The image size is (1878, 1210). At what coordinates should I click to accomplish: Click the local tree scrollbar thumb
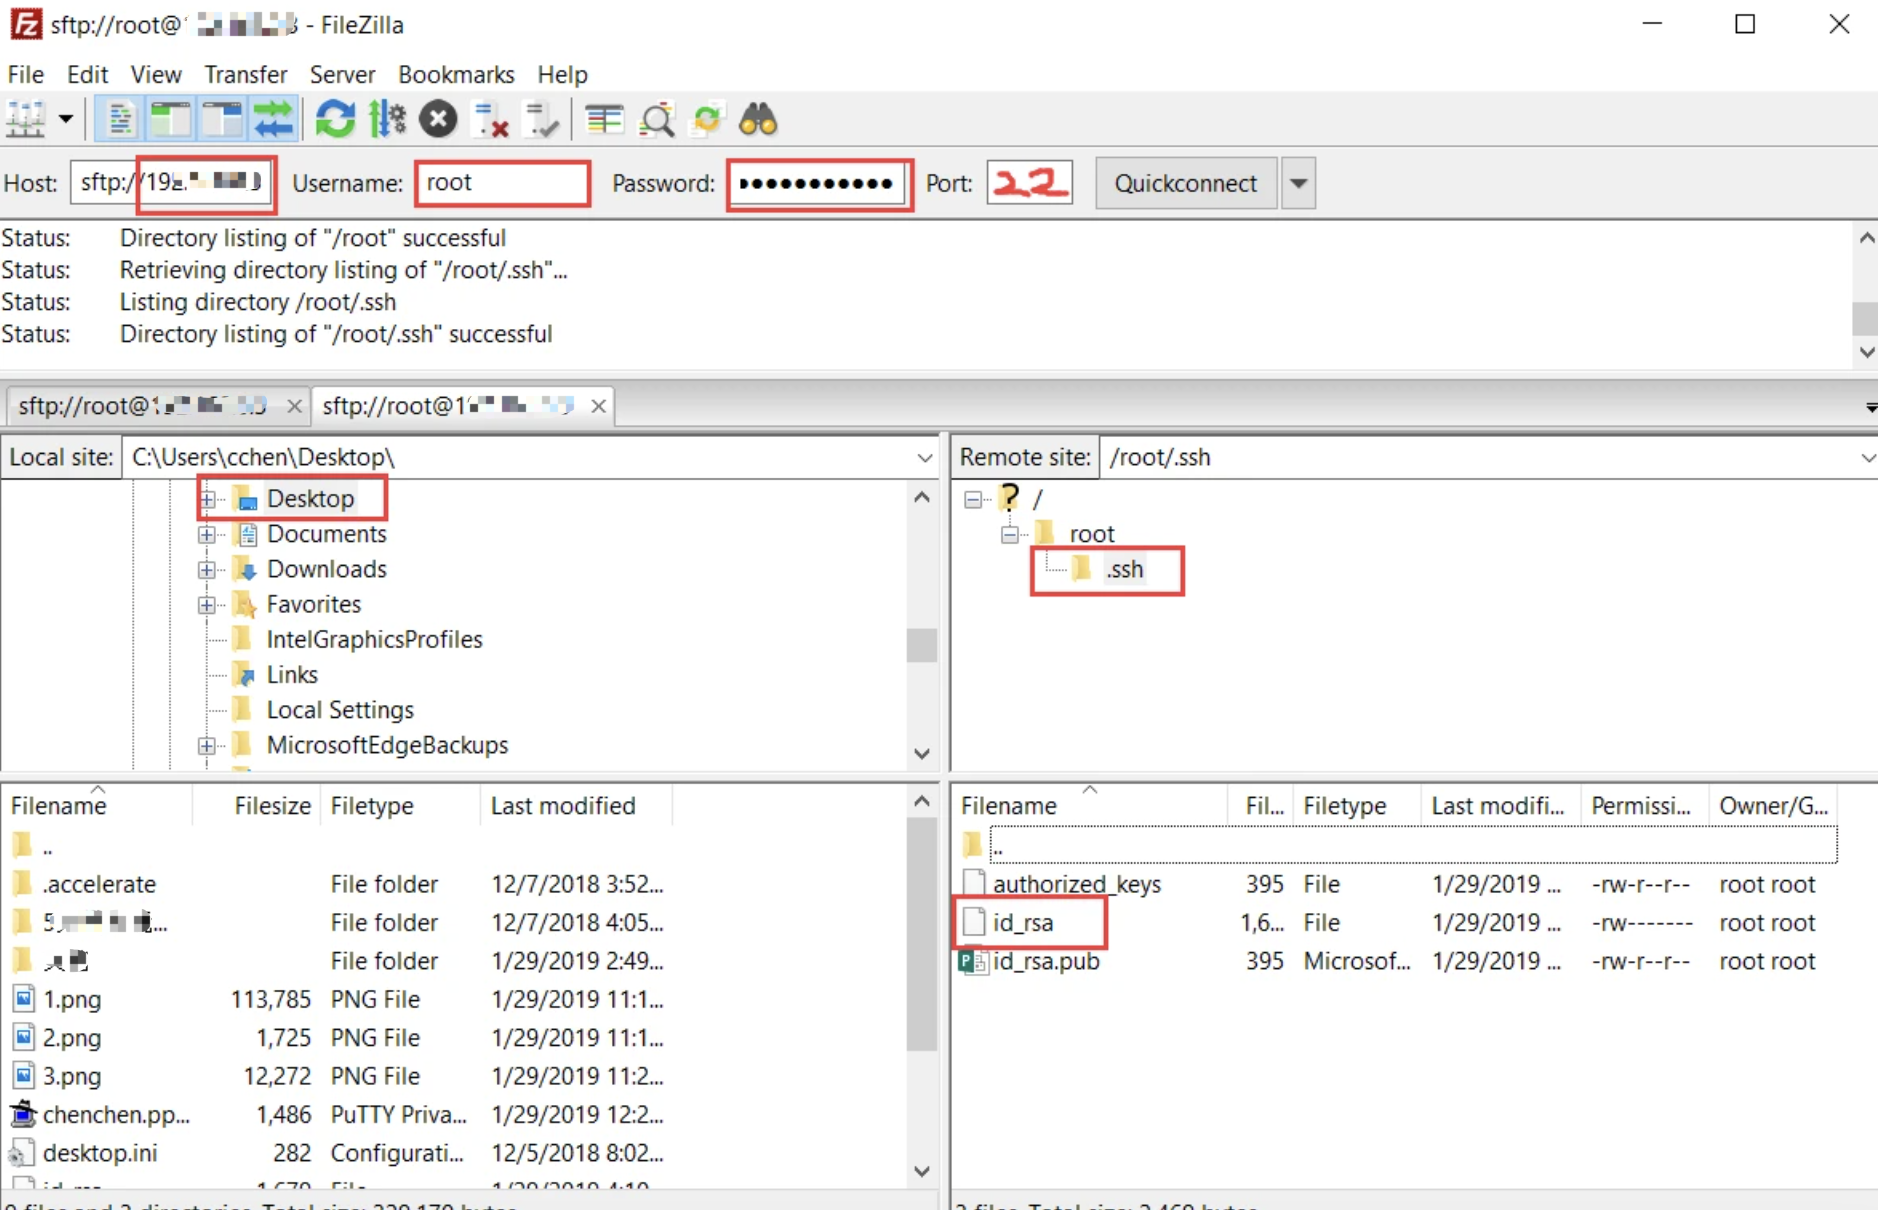click(921, 645)
